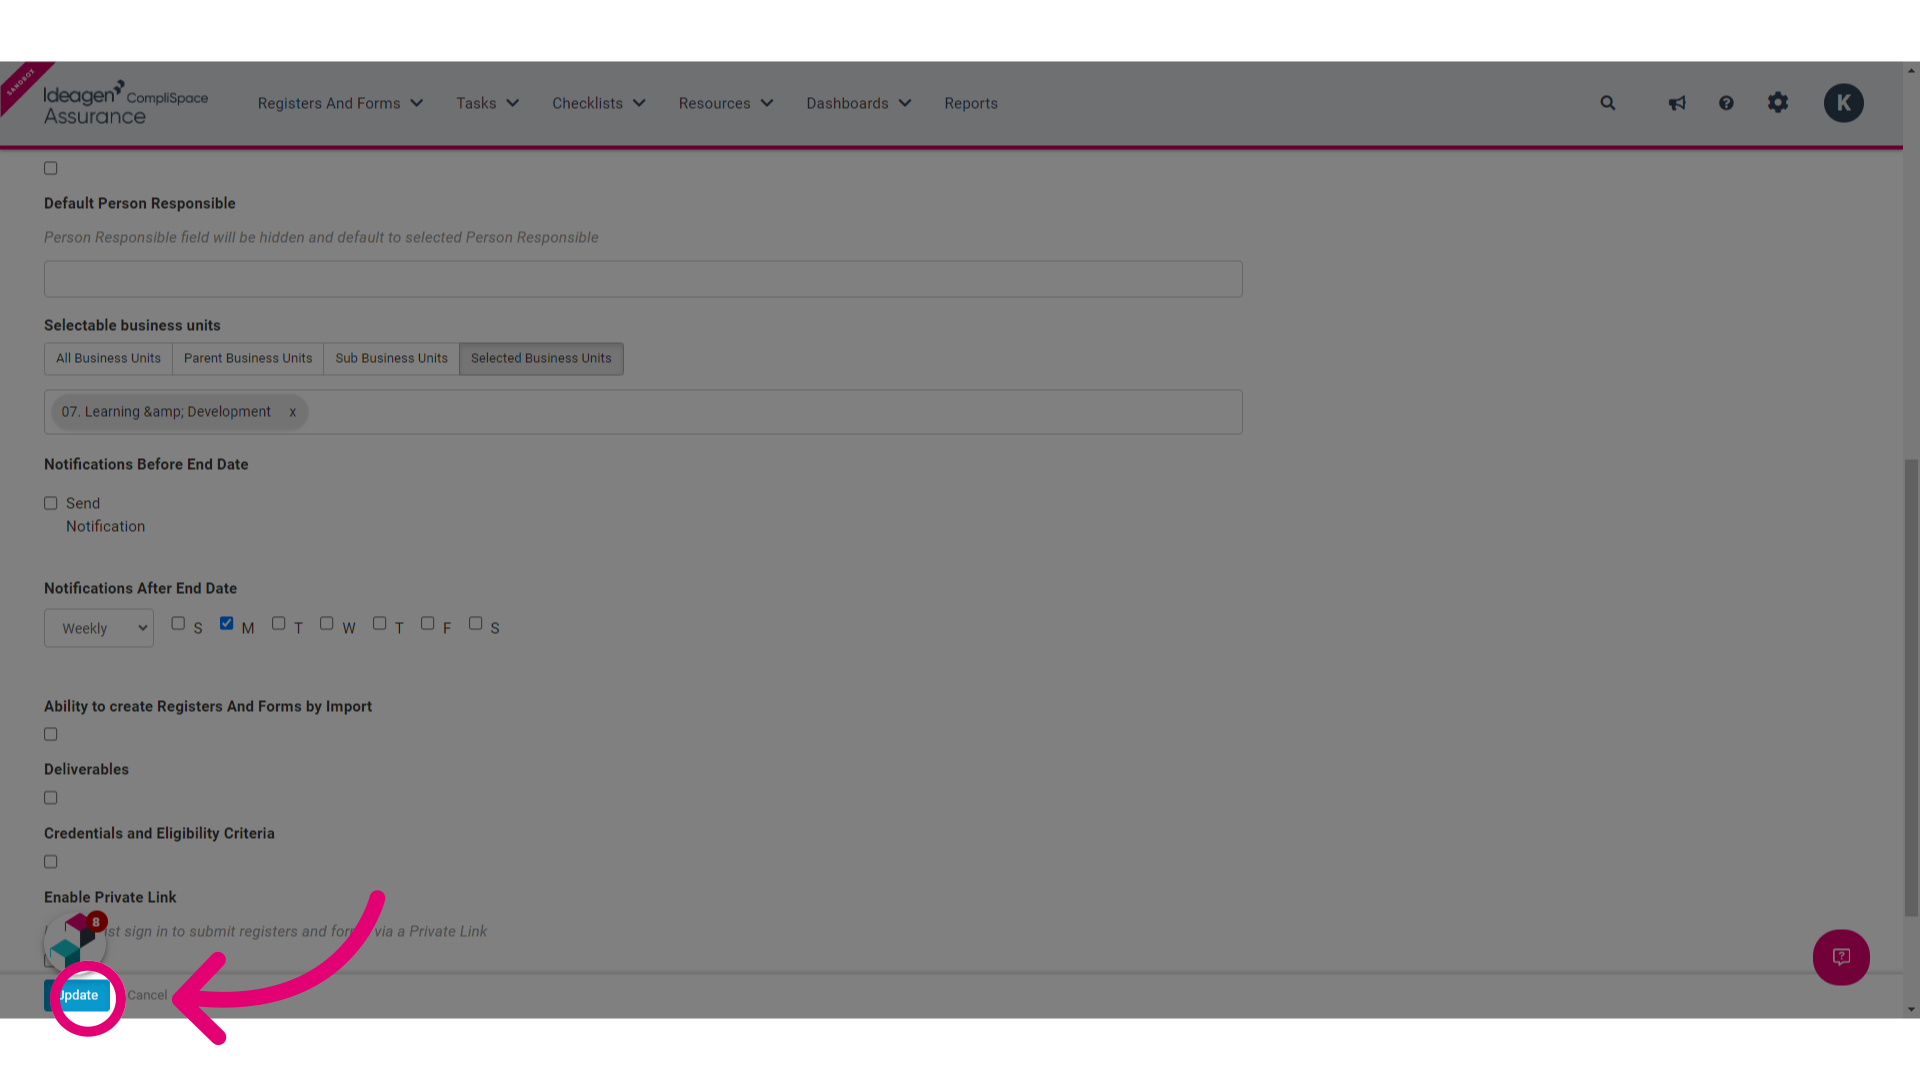Image resolution: width=1920 pixels, height=1080 pixels.
Task: Open the announcements megaphone icon
Action: click(1677, 103)
